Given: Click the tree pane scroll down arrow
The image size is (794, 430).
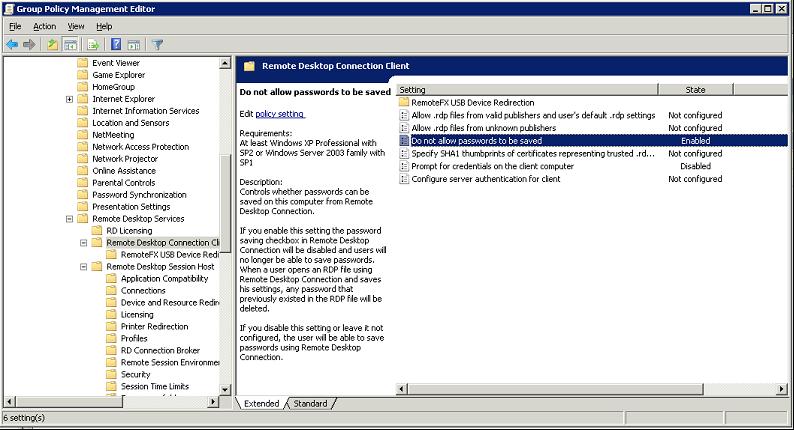Looking at the screenshot, I should [x=225, y=389].
